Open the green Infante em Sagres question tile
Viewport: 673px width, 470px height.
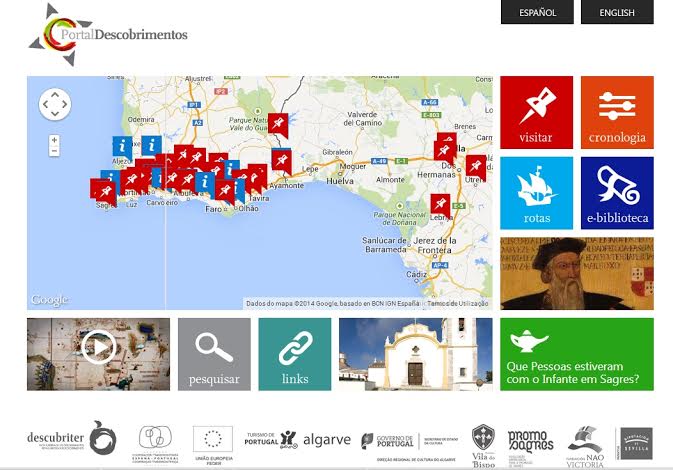point(577,354)
